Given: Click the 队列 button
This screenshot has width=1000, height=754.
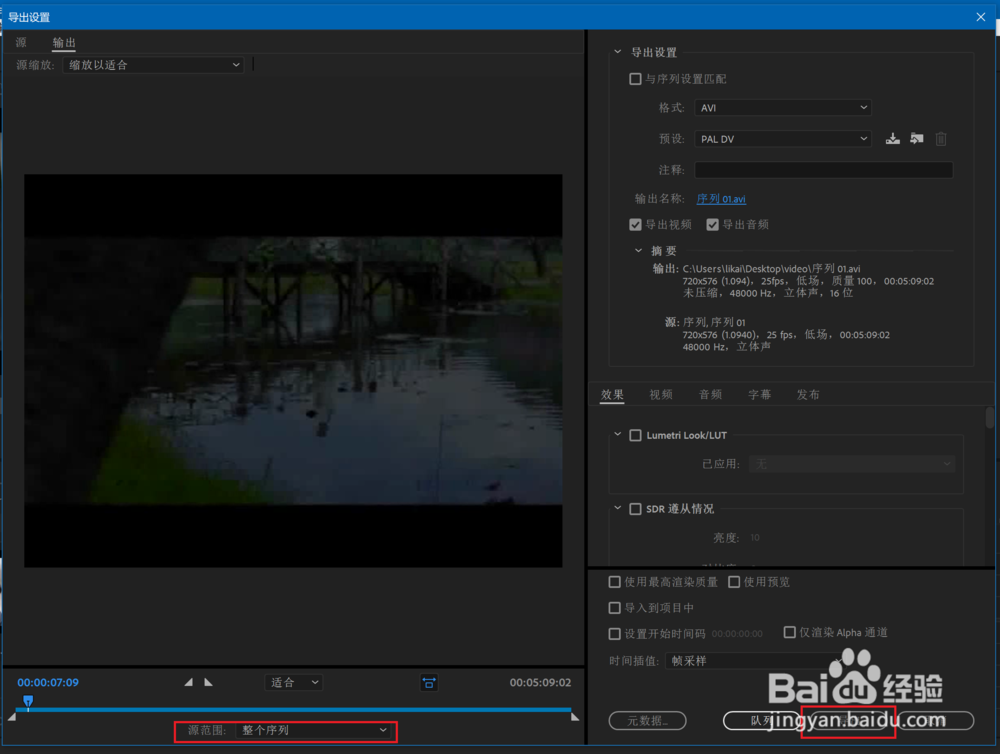Looking at the screenshot, I should (761, 721).
